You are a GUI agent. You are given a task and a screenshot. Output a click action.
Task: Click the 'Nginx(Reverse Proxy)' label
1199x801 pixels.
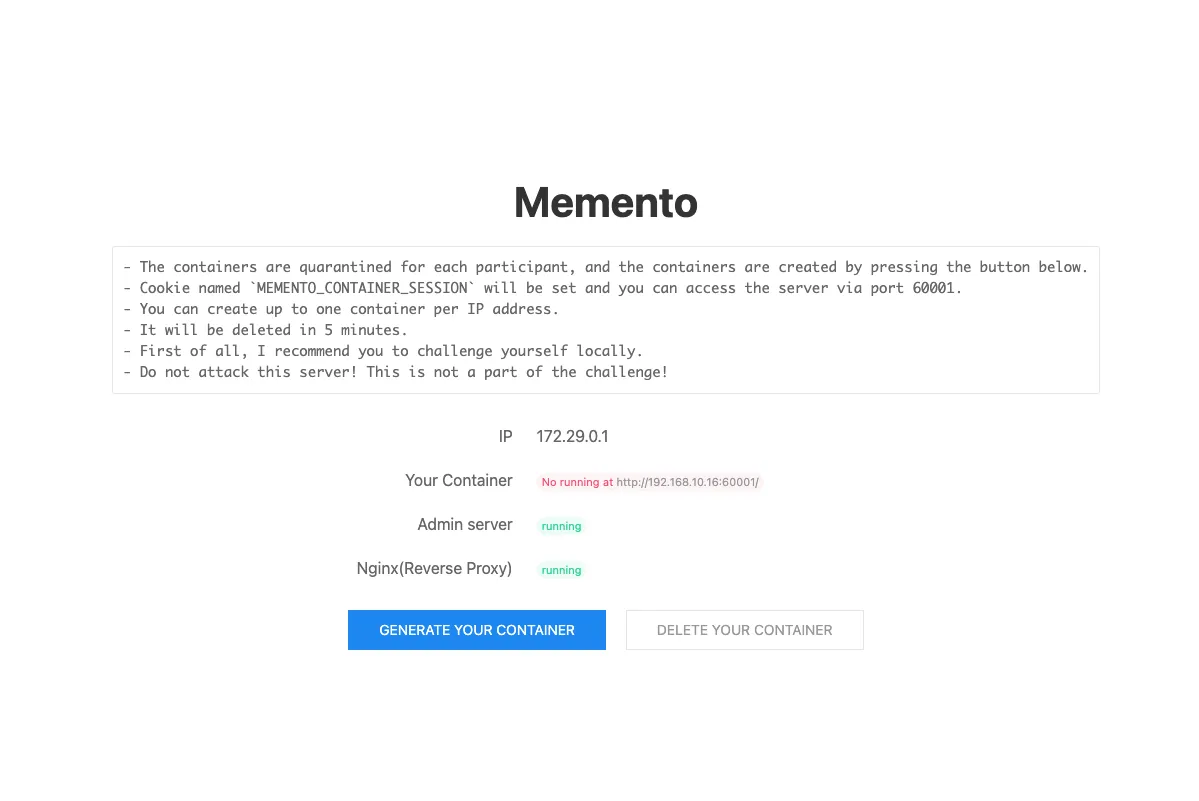tap(434, 568)
